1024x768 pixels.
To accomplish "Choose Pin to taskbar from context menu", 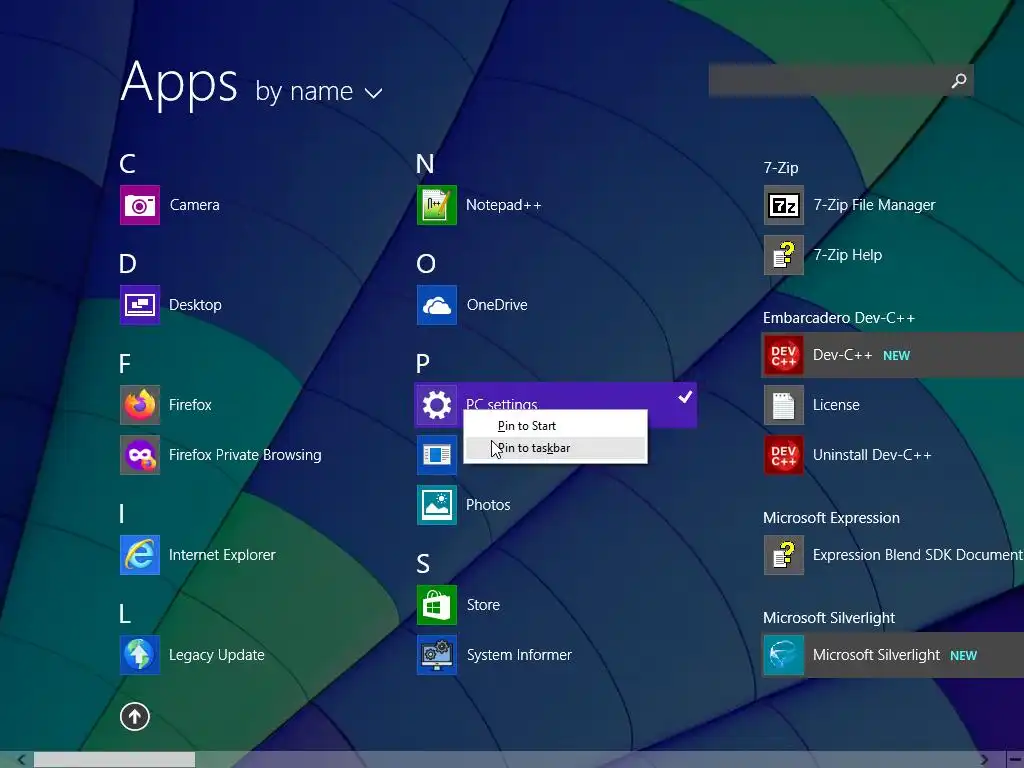I will (x=556, y=448).
